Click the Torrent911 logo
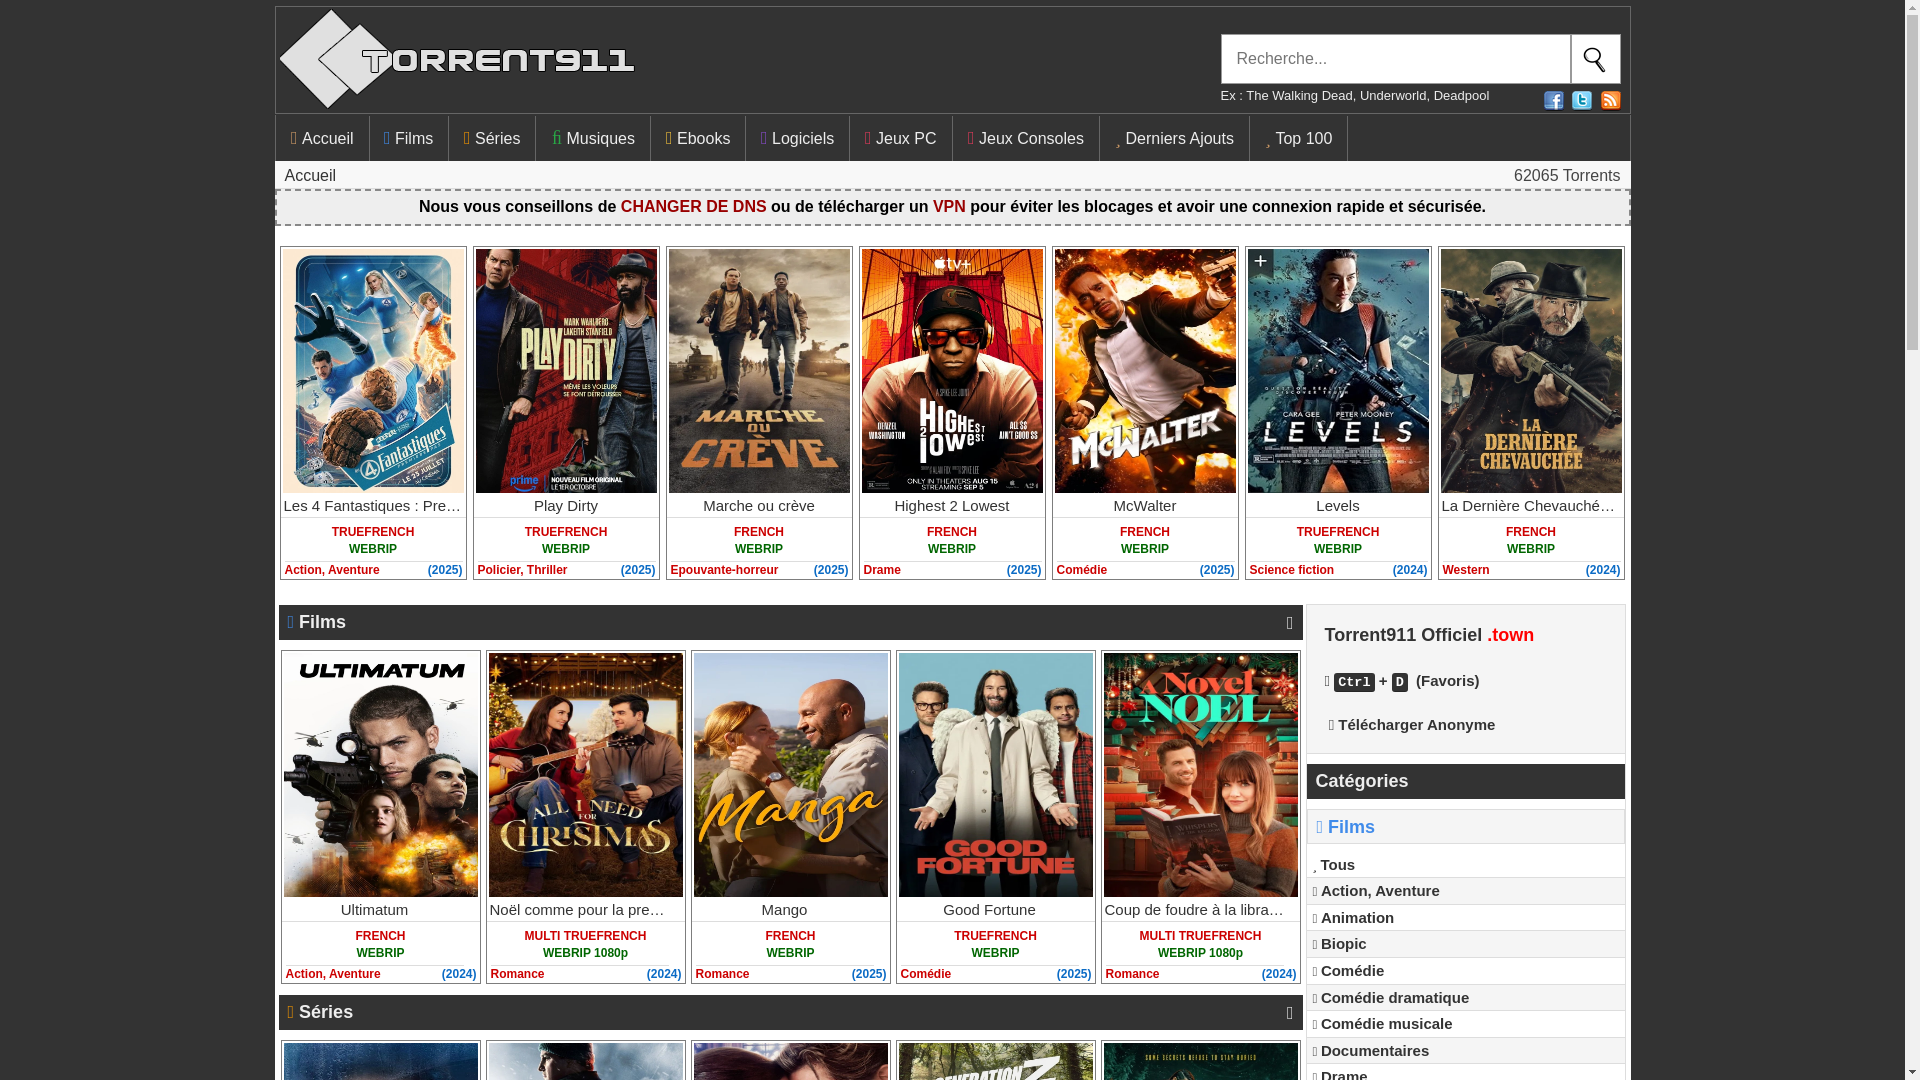The image size is (1920, 1080). (x=457, y=59)
